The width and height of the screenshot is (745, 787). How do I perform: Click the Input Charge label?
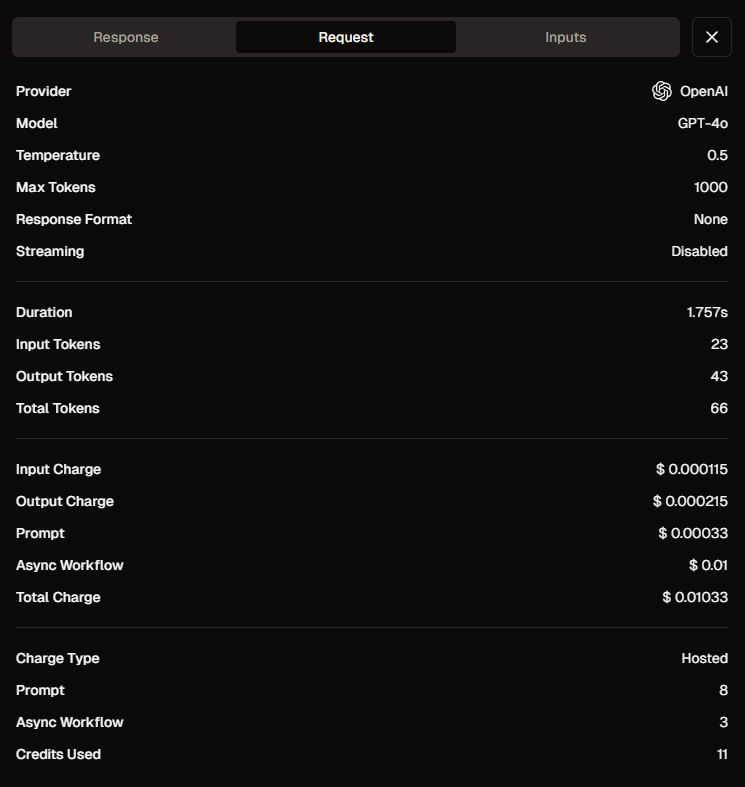59,469
